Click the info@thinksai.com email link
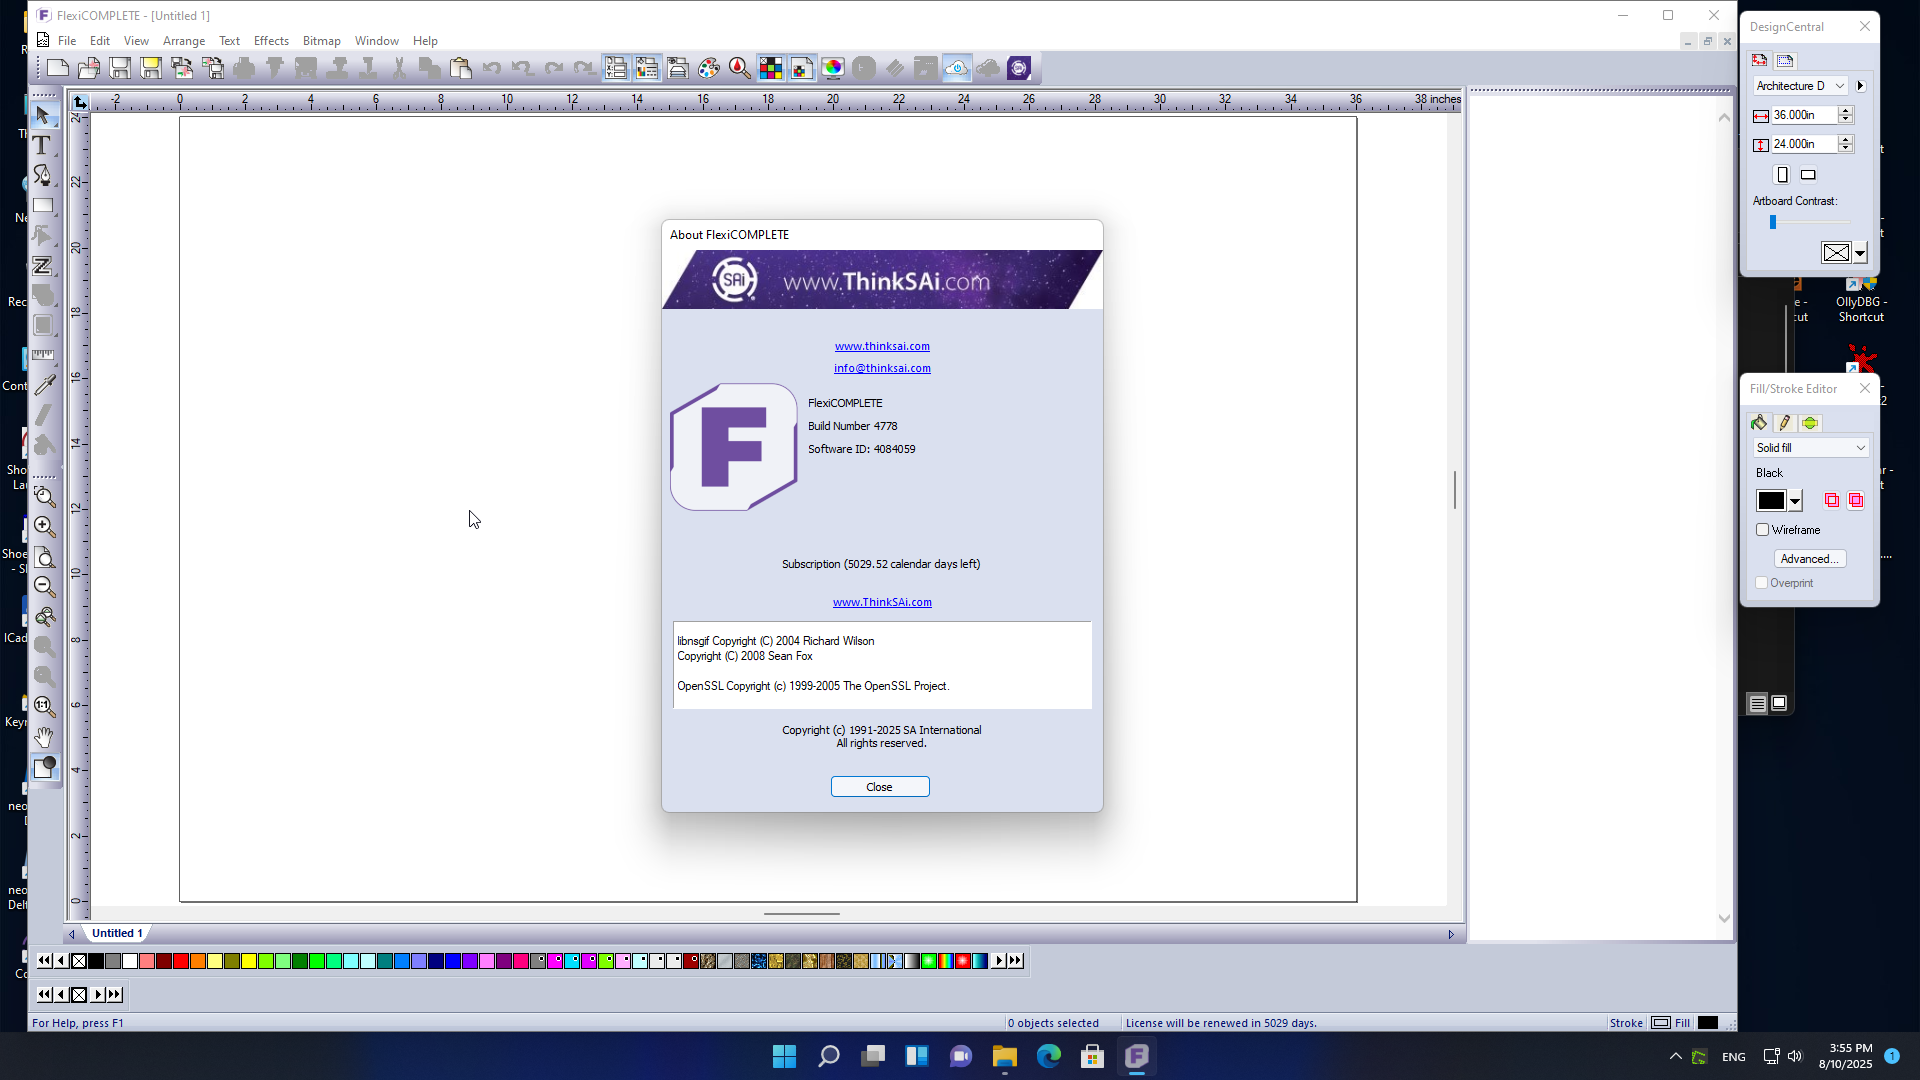 coord(882,368)
